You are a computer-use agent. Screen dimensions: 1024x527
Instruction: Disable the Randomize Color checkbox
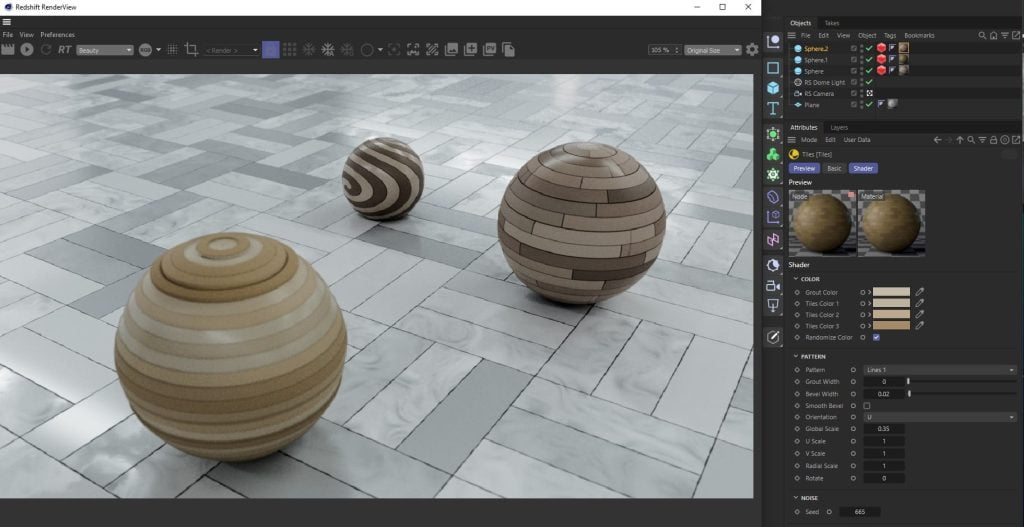876,337
